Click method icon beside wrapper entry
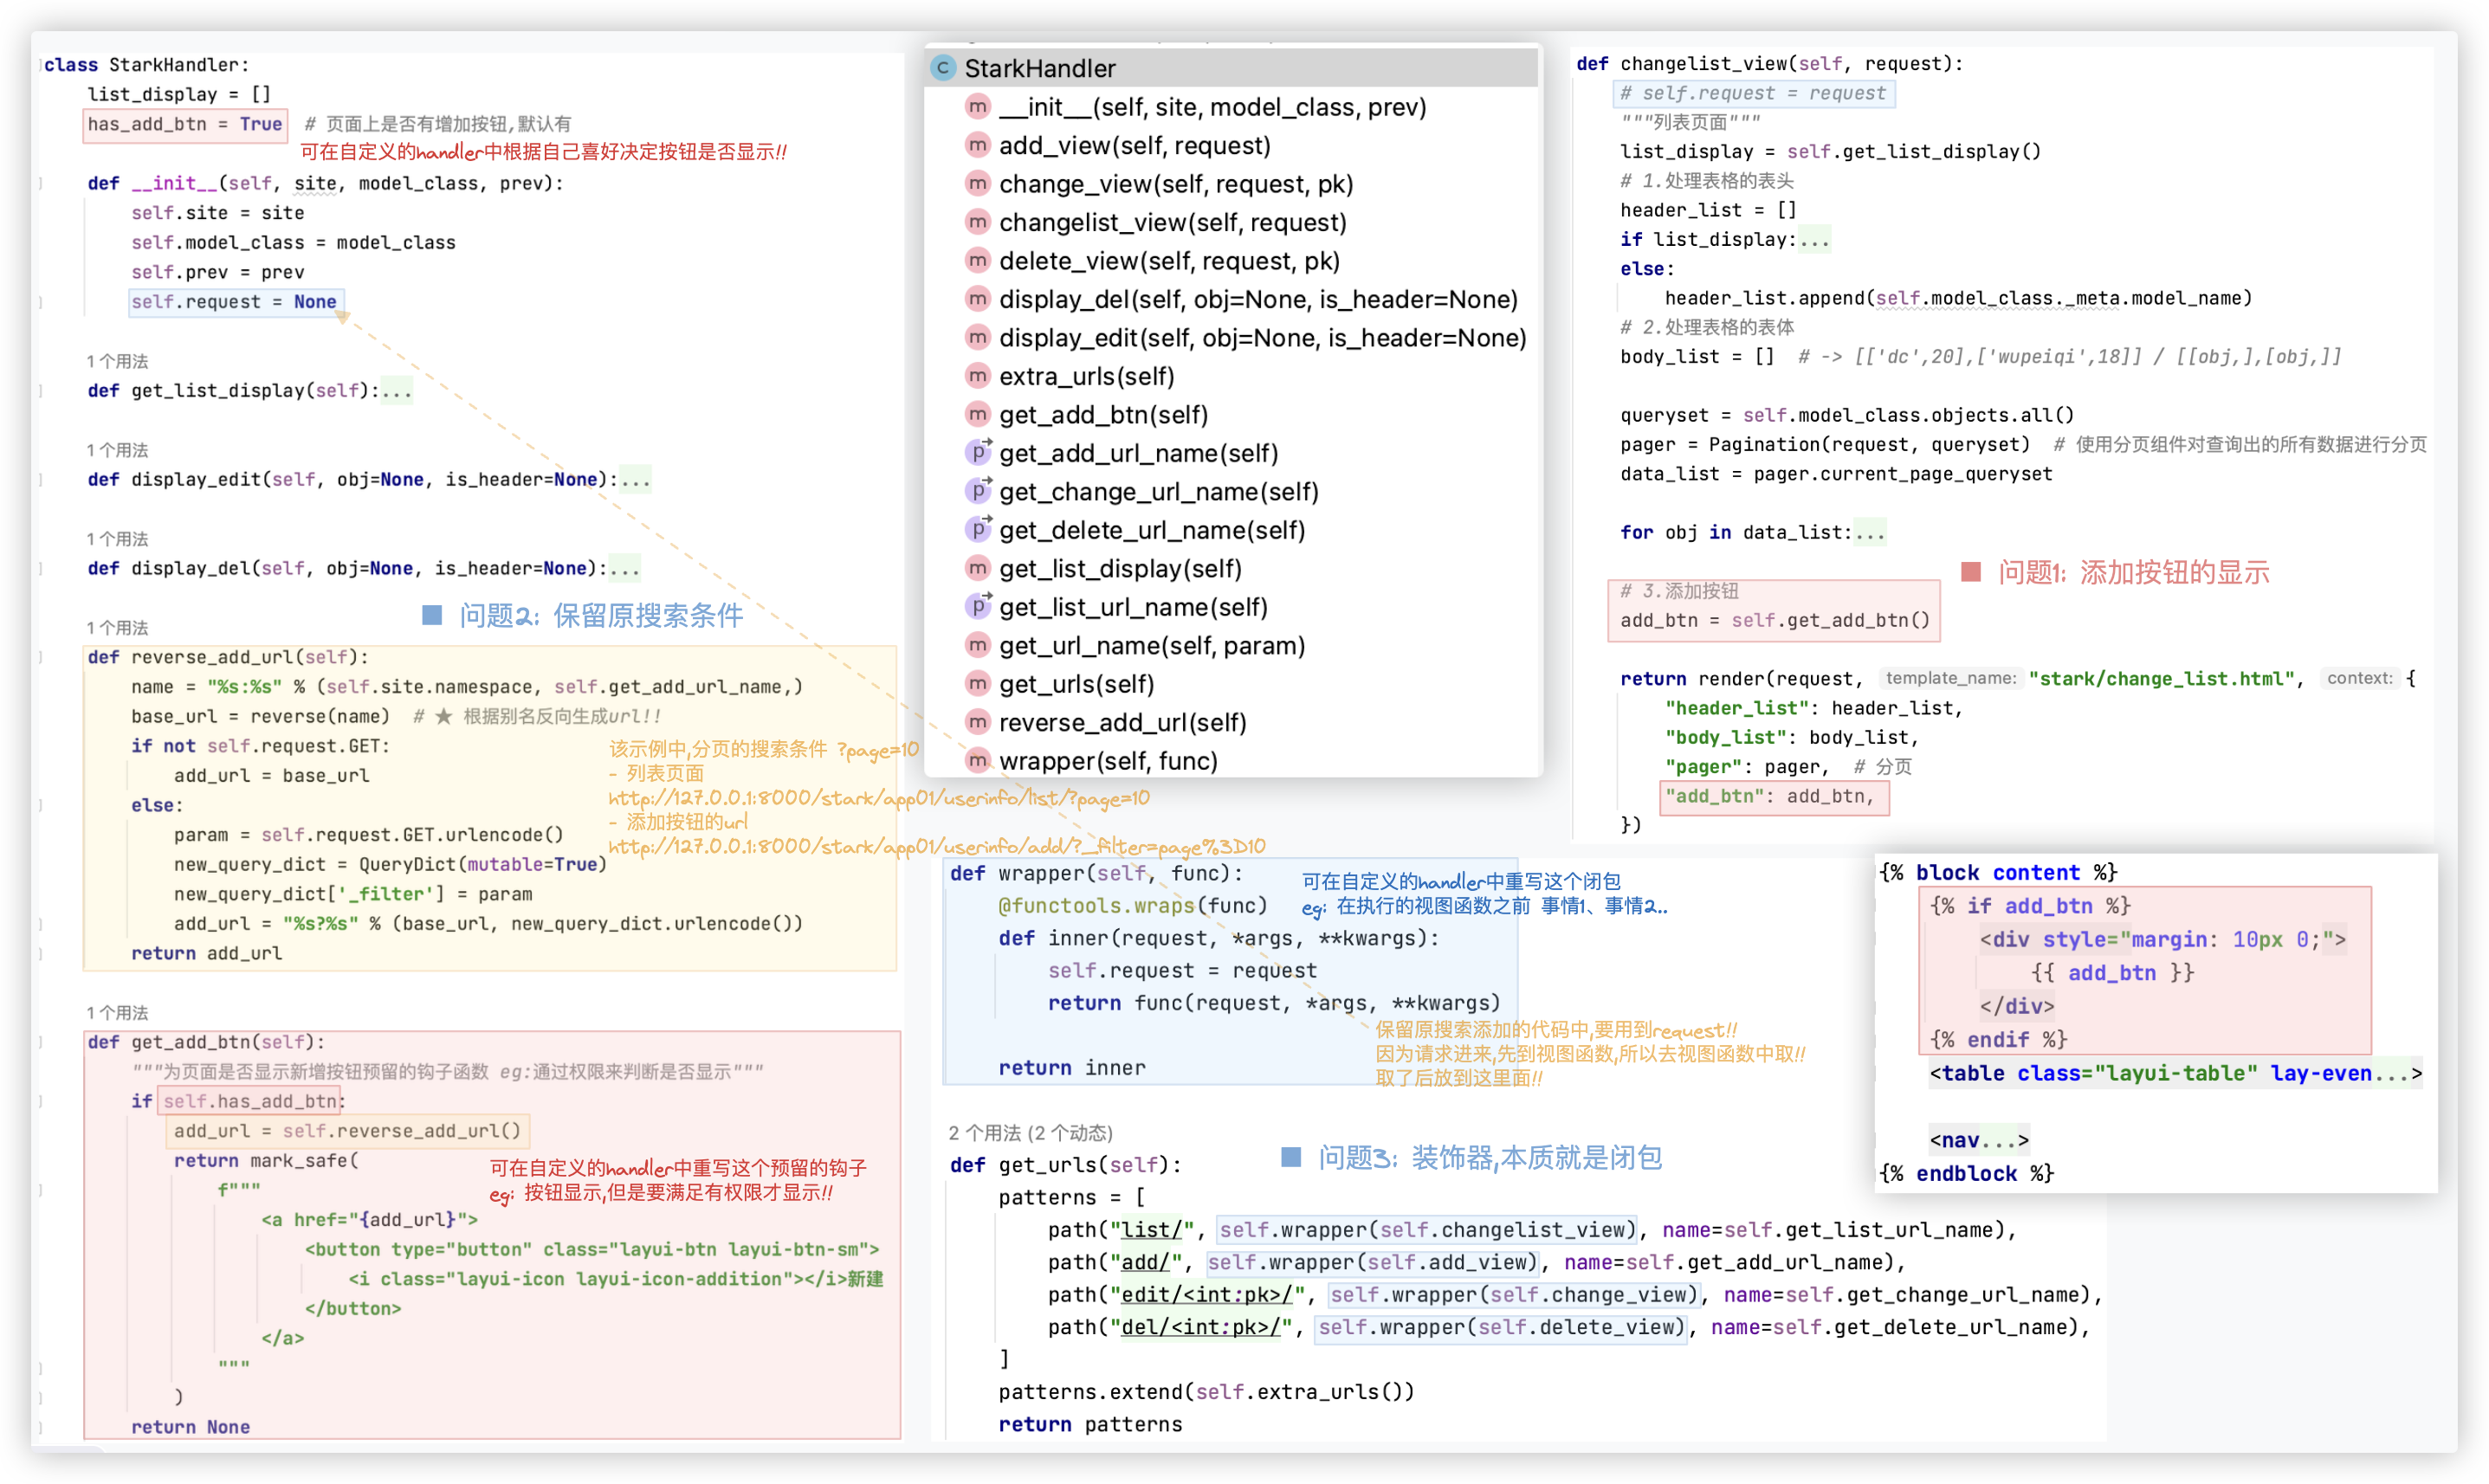2489x1484 pixels. tap(977, 760)
